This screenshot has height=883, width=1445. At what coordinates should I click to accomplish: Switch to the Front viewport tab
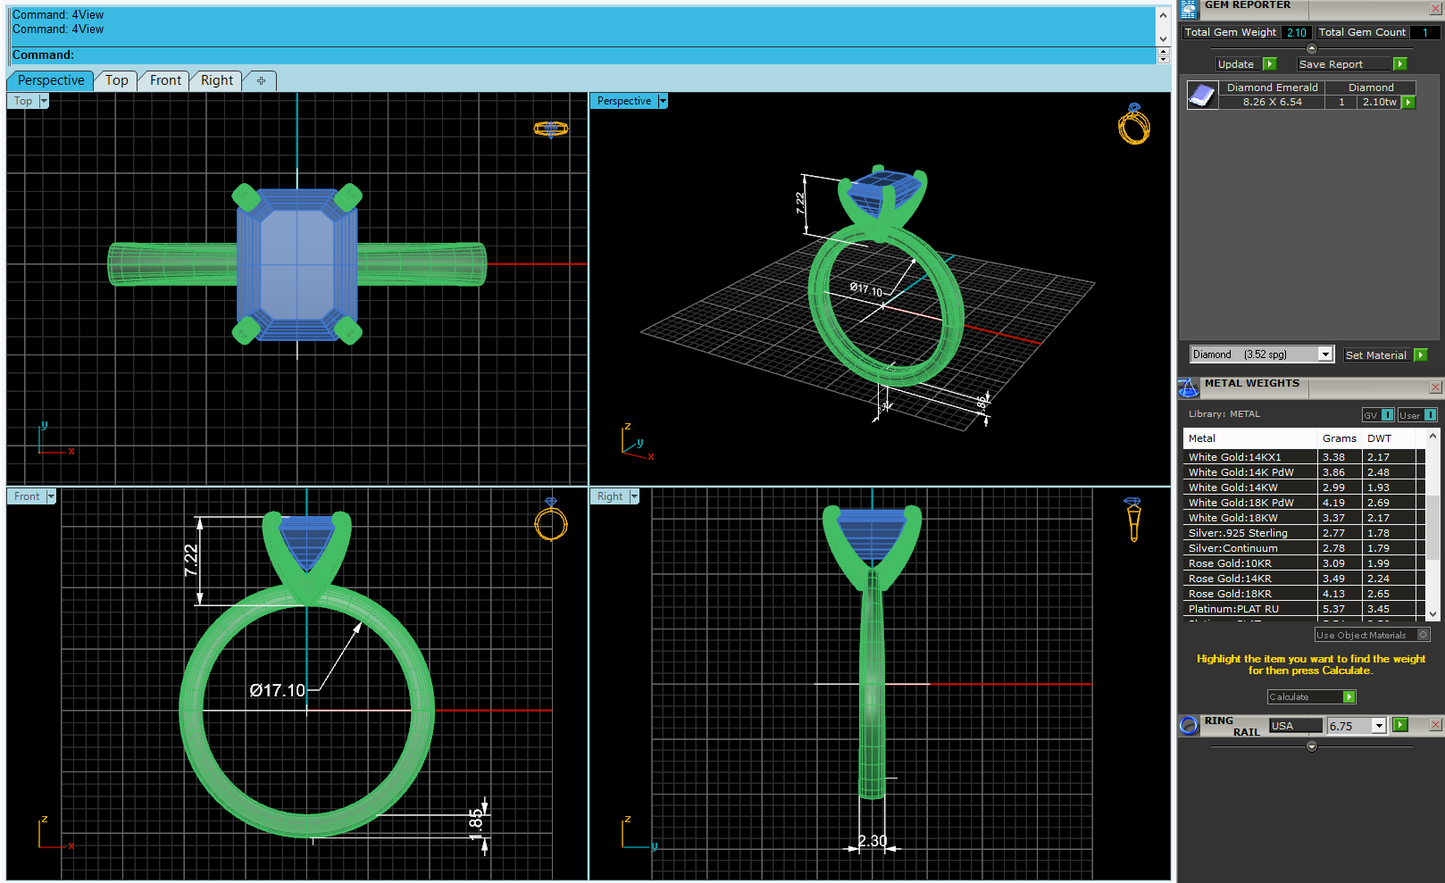tap(166, 81)
